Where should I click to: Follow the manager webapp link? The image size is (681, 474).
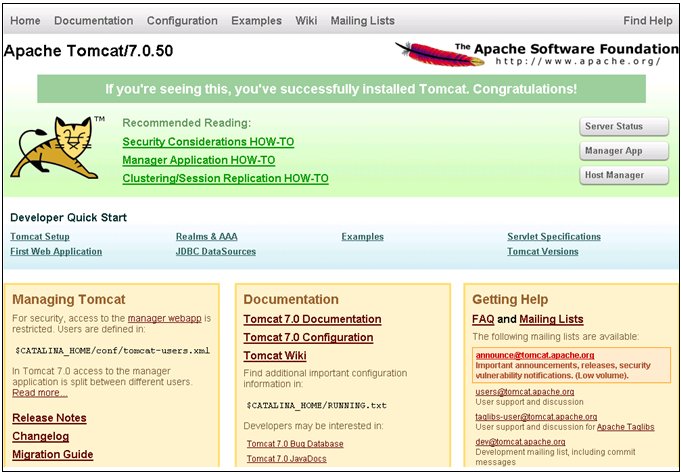tap(165, 318)
